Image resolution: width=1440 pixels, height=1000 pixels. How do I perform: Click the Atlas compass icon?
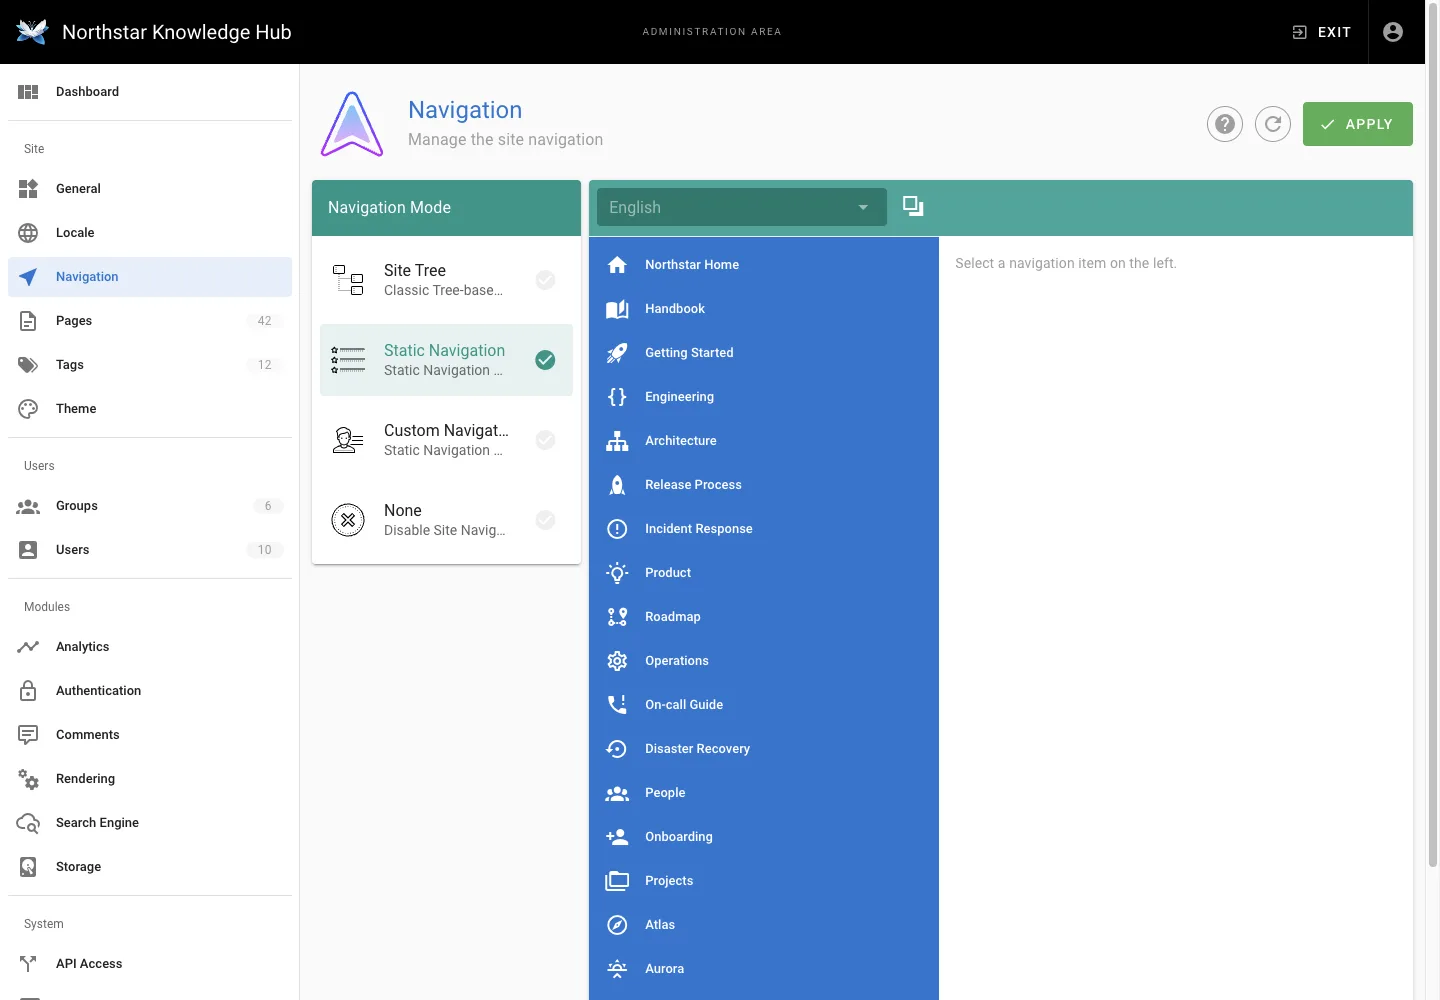click(617, 925)
